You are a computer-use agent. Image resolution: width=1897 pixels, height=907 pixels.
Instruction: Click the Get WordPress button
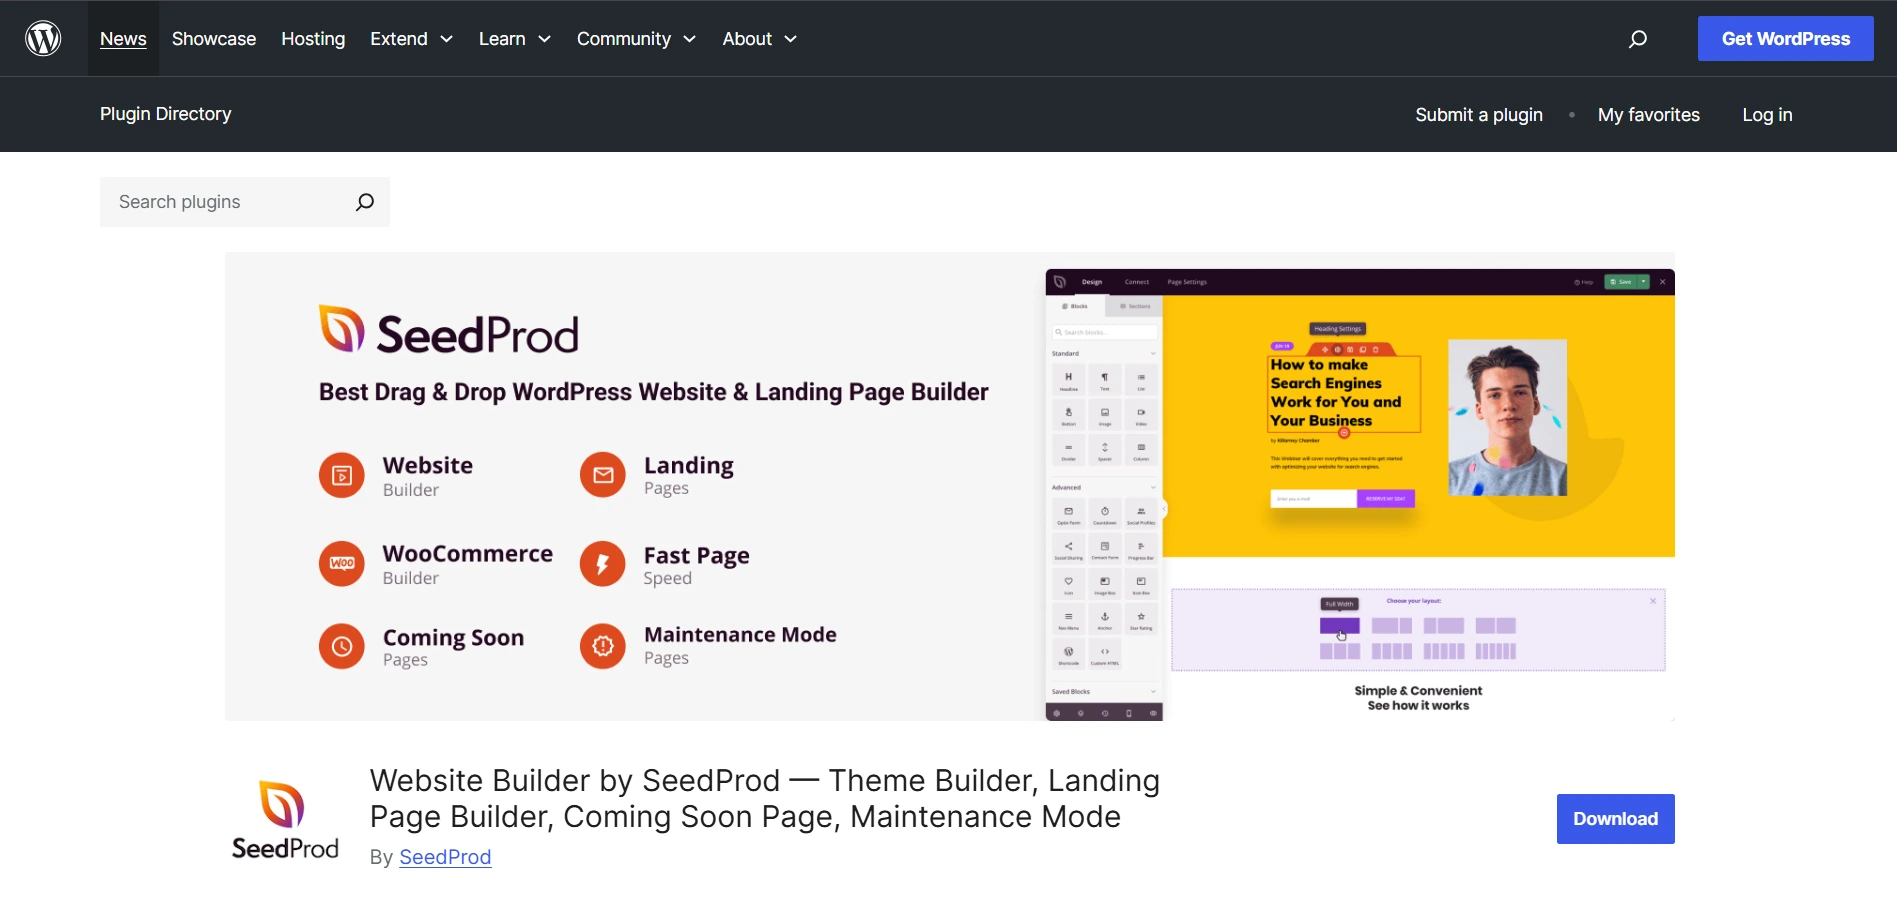(x=1785, y=39)
